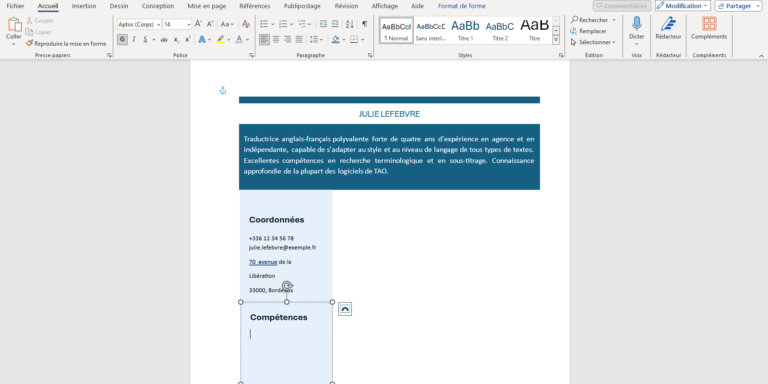Image resolution: width=768 pixels, height=384 pixels.
Task: Expand the Rechercher dropdown arrow
Action: coord(614,20)
